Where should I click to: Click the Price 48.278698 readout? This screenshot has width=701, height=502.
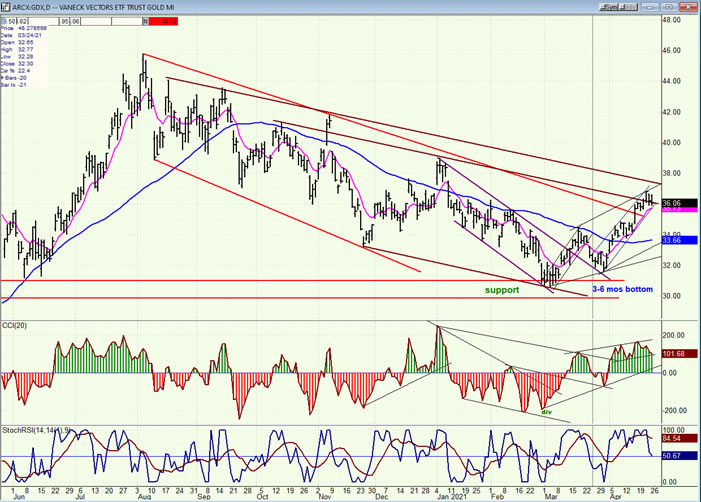click(x=24, y=28)
